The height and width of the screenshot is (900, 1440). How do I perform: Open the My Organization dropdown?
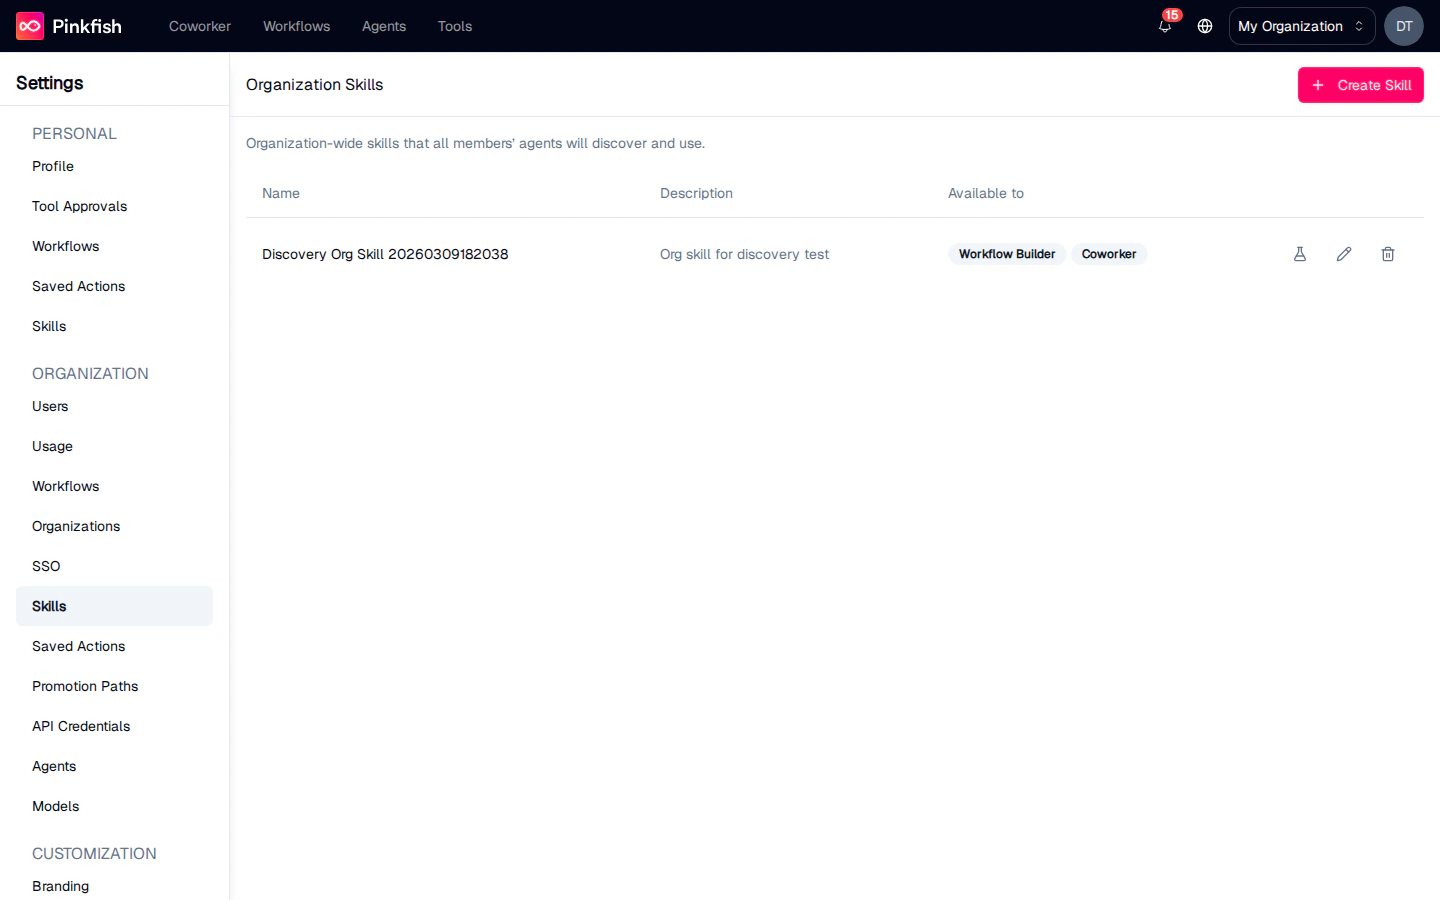tap(1301, 26)
